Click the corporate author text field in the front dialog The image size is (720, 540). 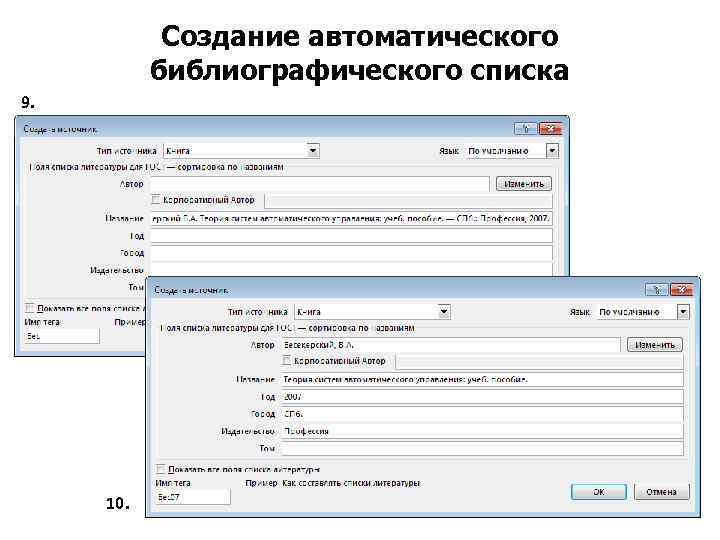(539, 362)
